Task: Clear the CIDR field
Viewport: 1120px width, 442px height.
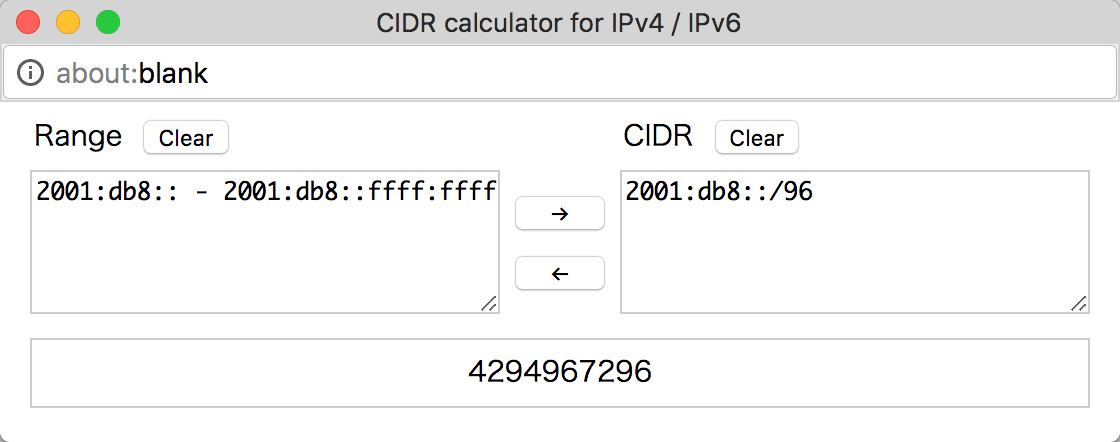Action: pos(756,137)
